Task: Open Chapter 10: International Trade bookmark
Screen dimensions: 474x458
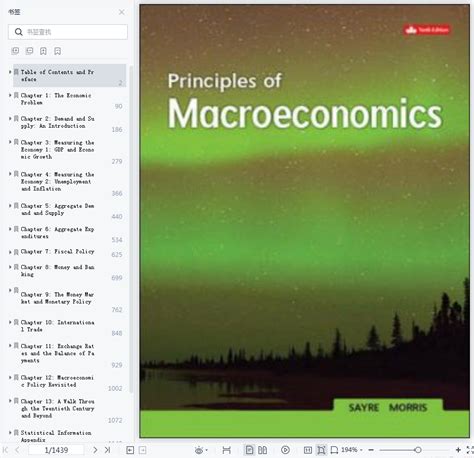Action: coord(57,326)
